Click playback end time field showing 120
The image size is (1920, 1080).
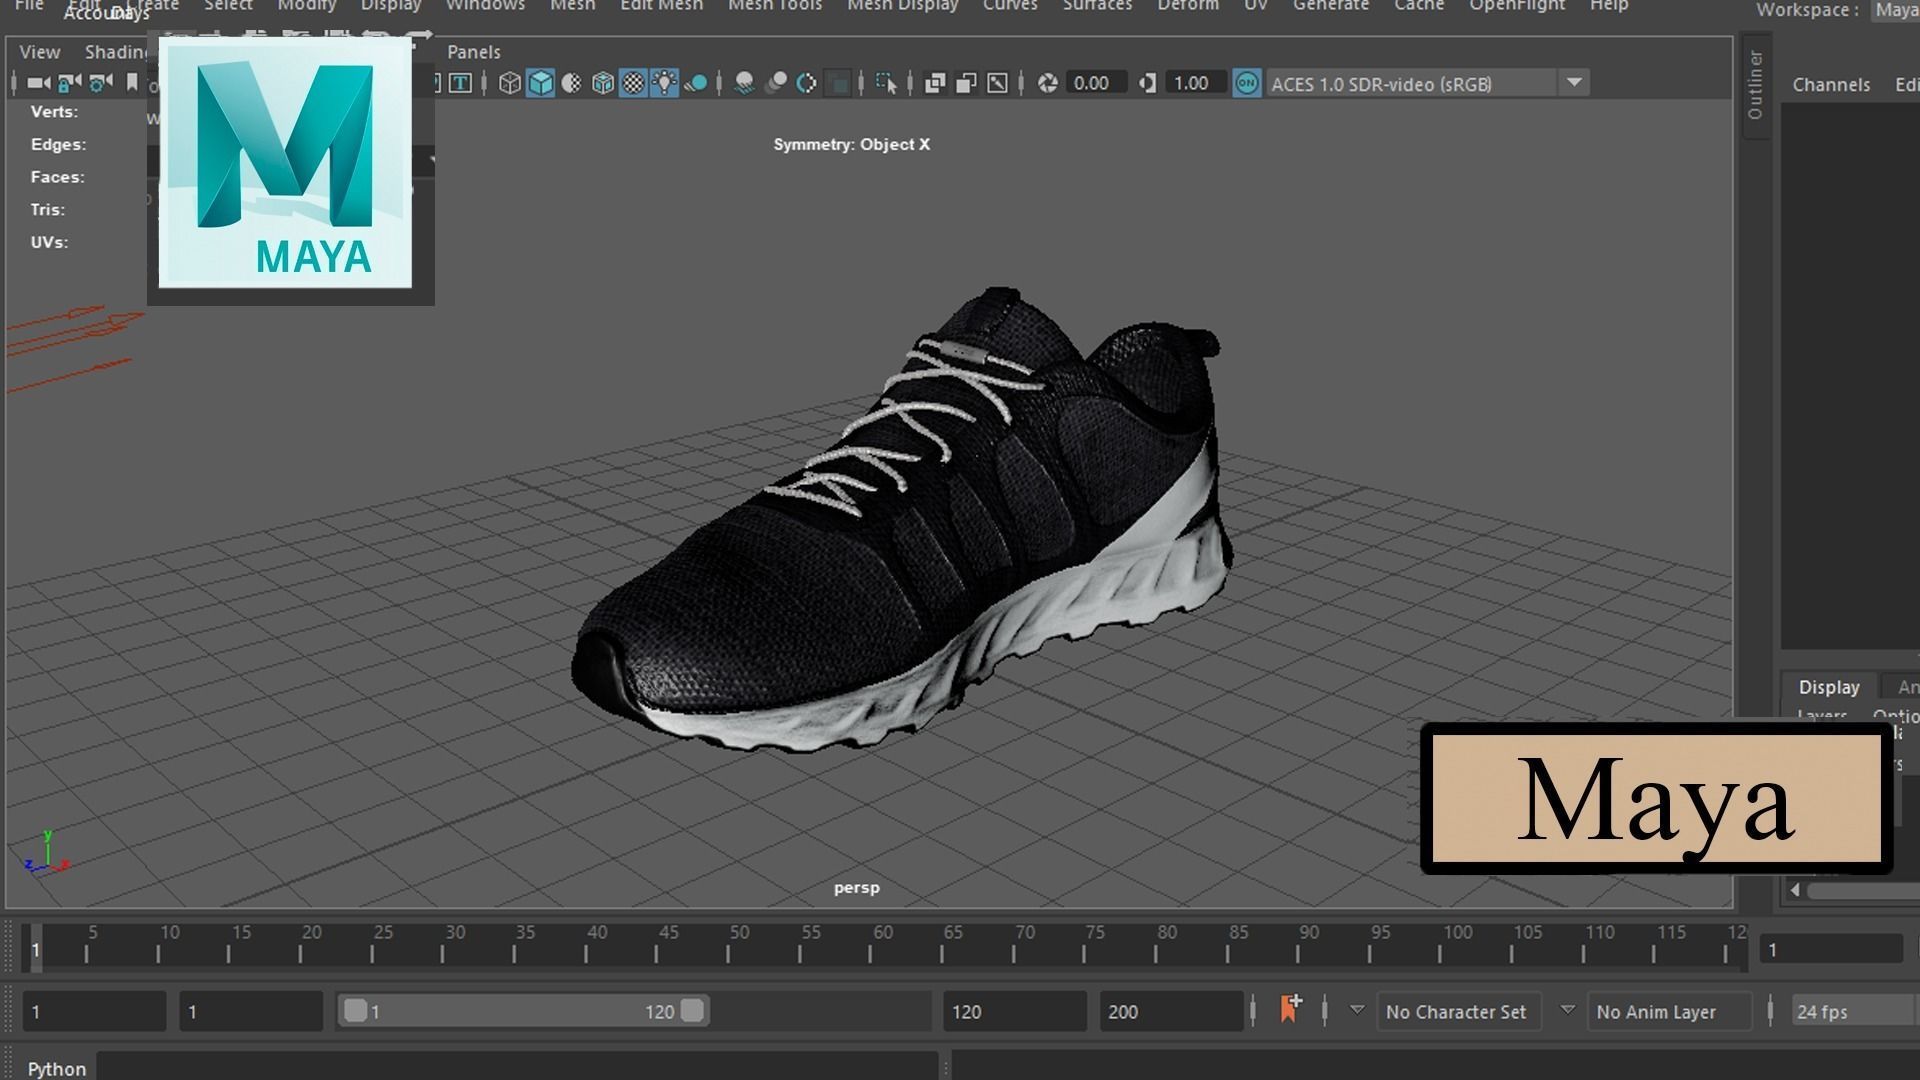coord(1015,1012)
